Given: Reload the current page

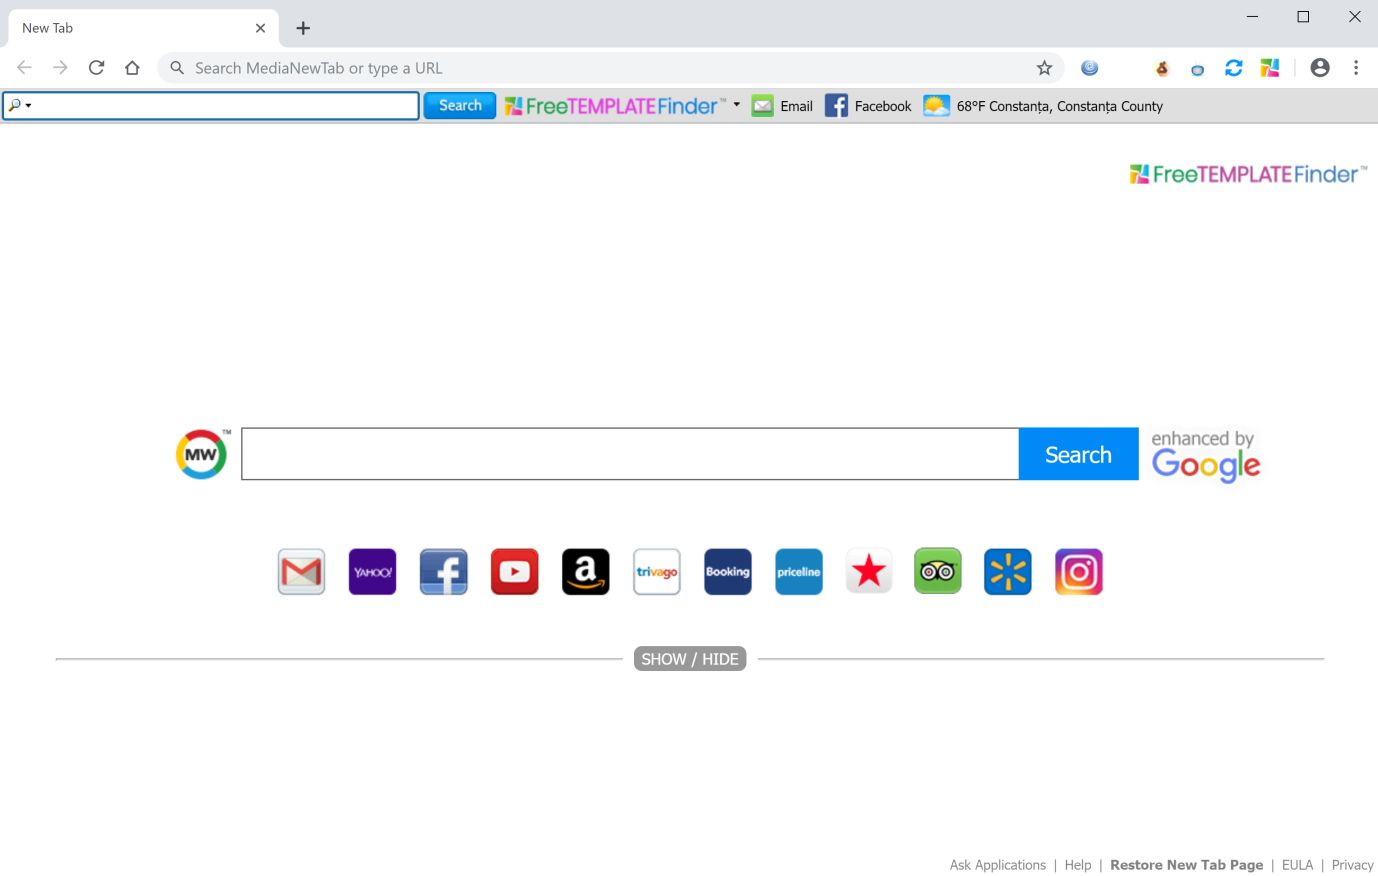Looking at the screenshot, I should (x=96, y=68).
